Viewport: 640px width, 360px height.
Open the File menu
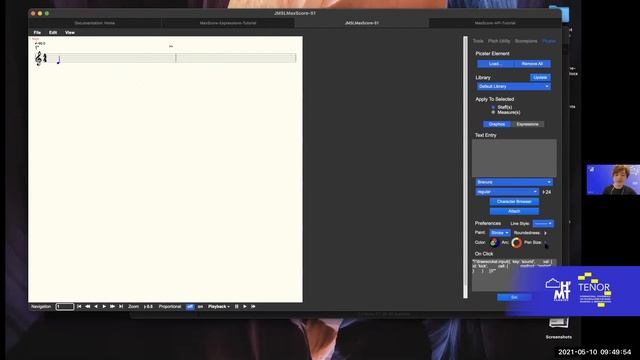click(x=37, y=32)
